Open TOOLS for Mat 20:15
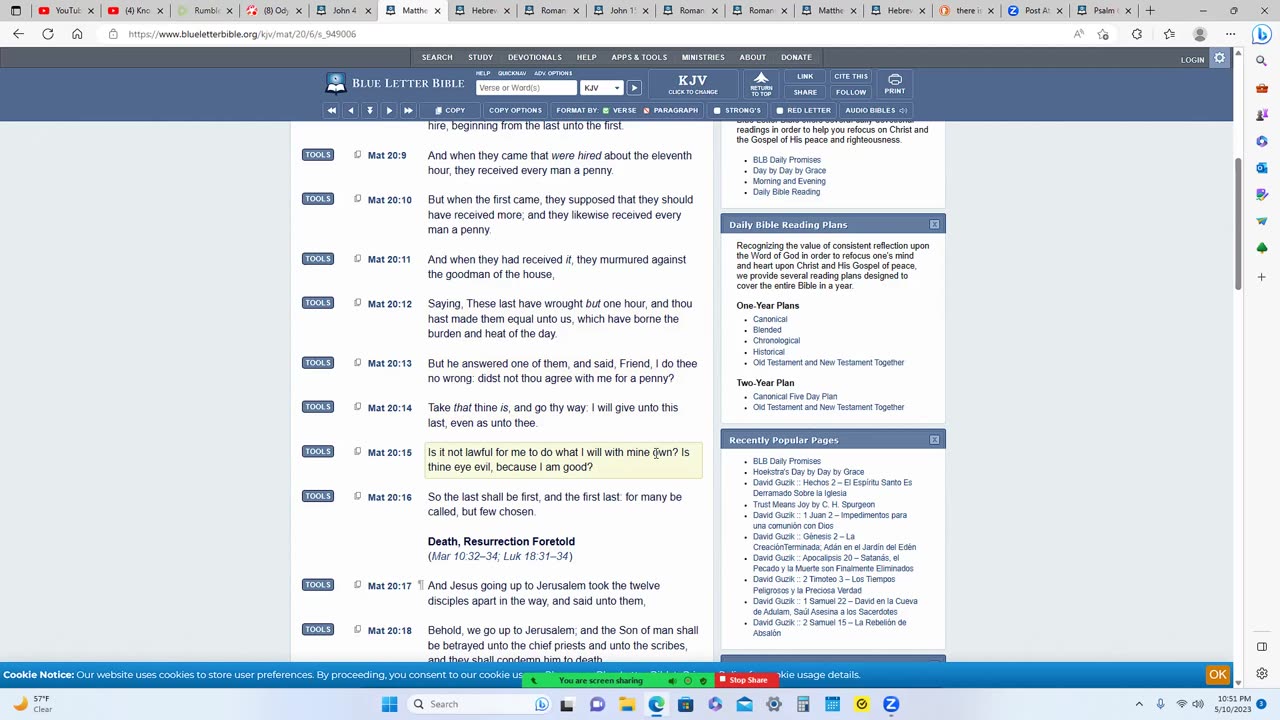1280x720 pixels. (318, 452)
